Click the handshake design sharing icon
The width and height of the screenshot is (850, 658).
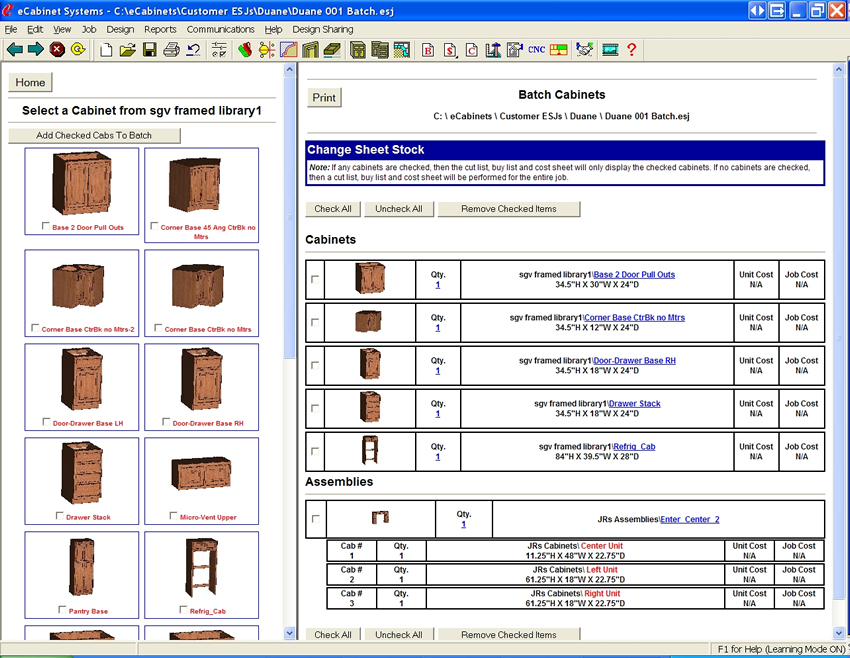tap(584, 50)
